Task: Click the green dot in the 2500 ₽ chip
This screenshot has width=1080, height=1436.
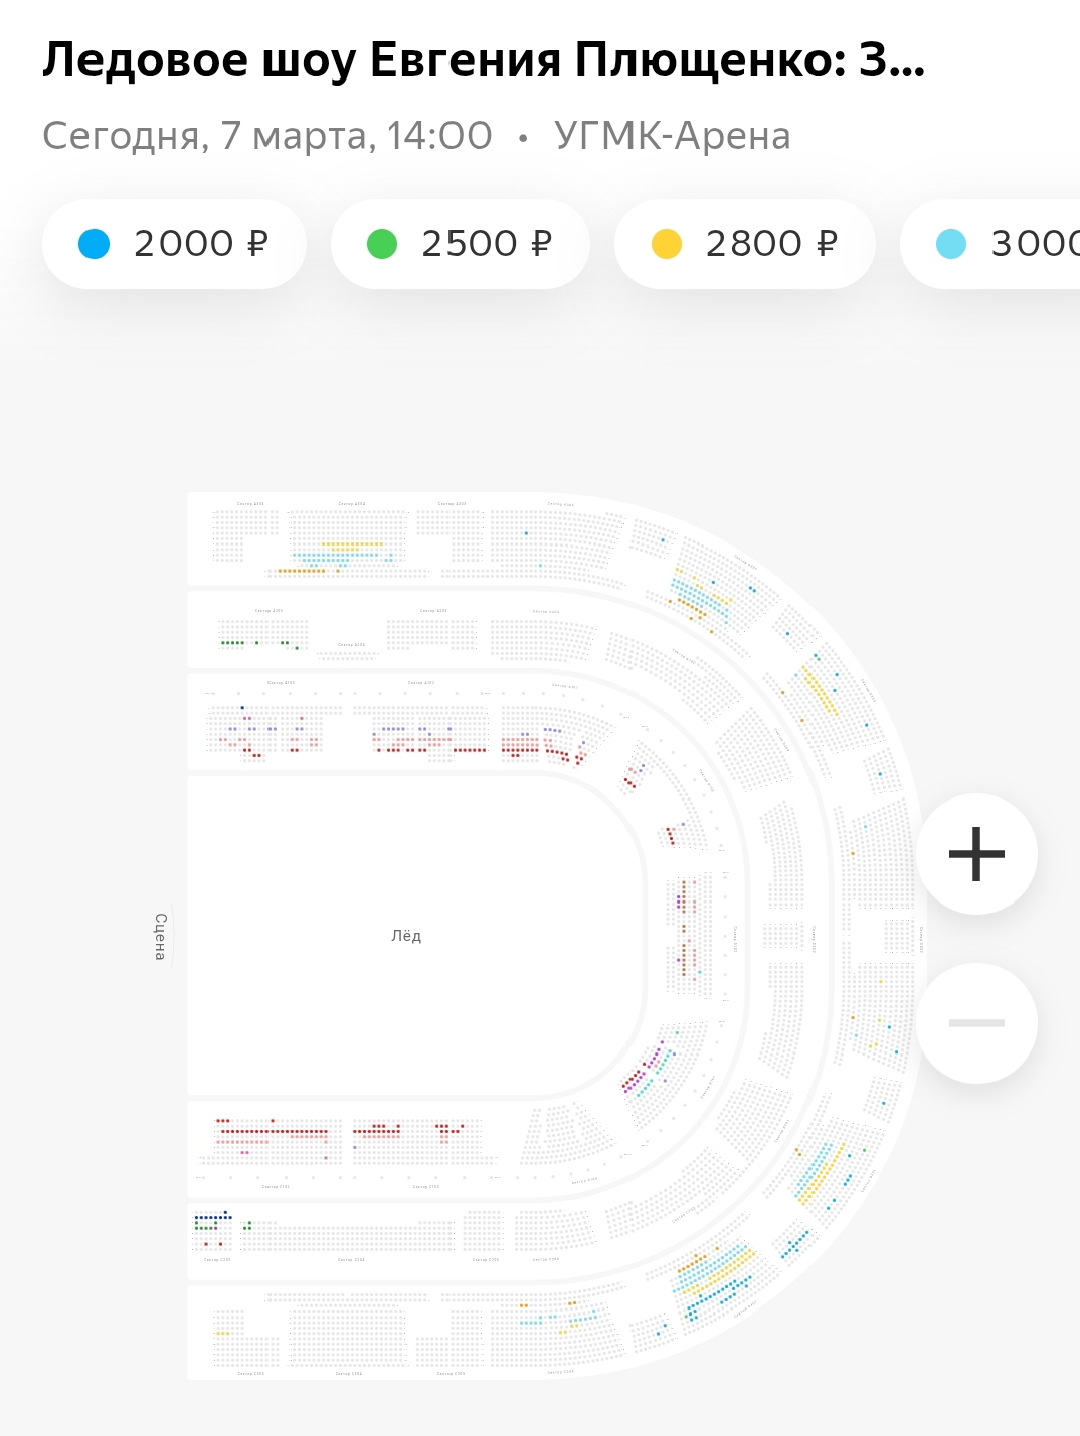Action: click(382, 244)
